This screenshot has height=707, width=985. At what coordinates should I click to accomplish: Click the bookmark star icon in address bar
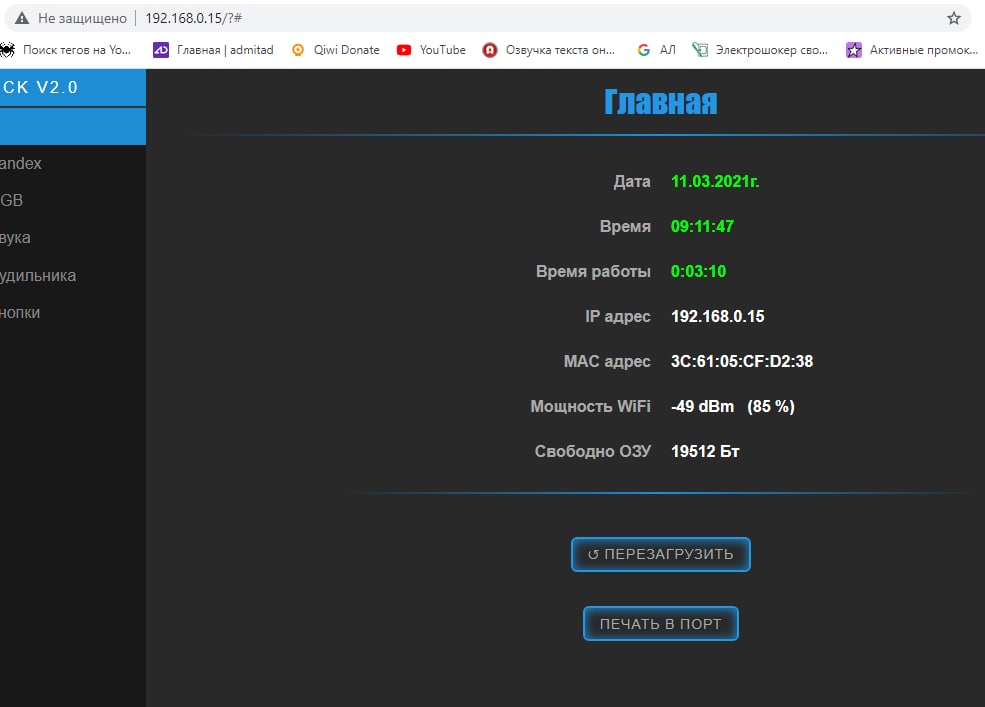(x=954, y=18)
